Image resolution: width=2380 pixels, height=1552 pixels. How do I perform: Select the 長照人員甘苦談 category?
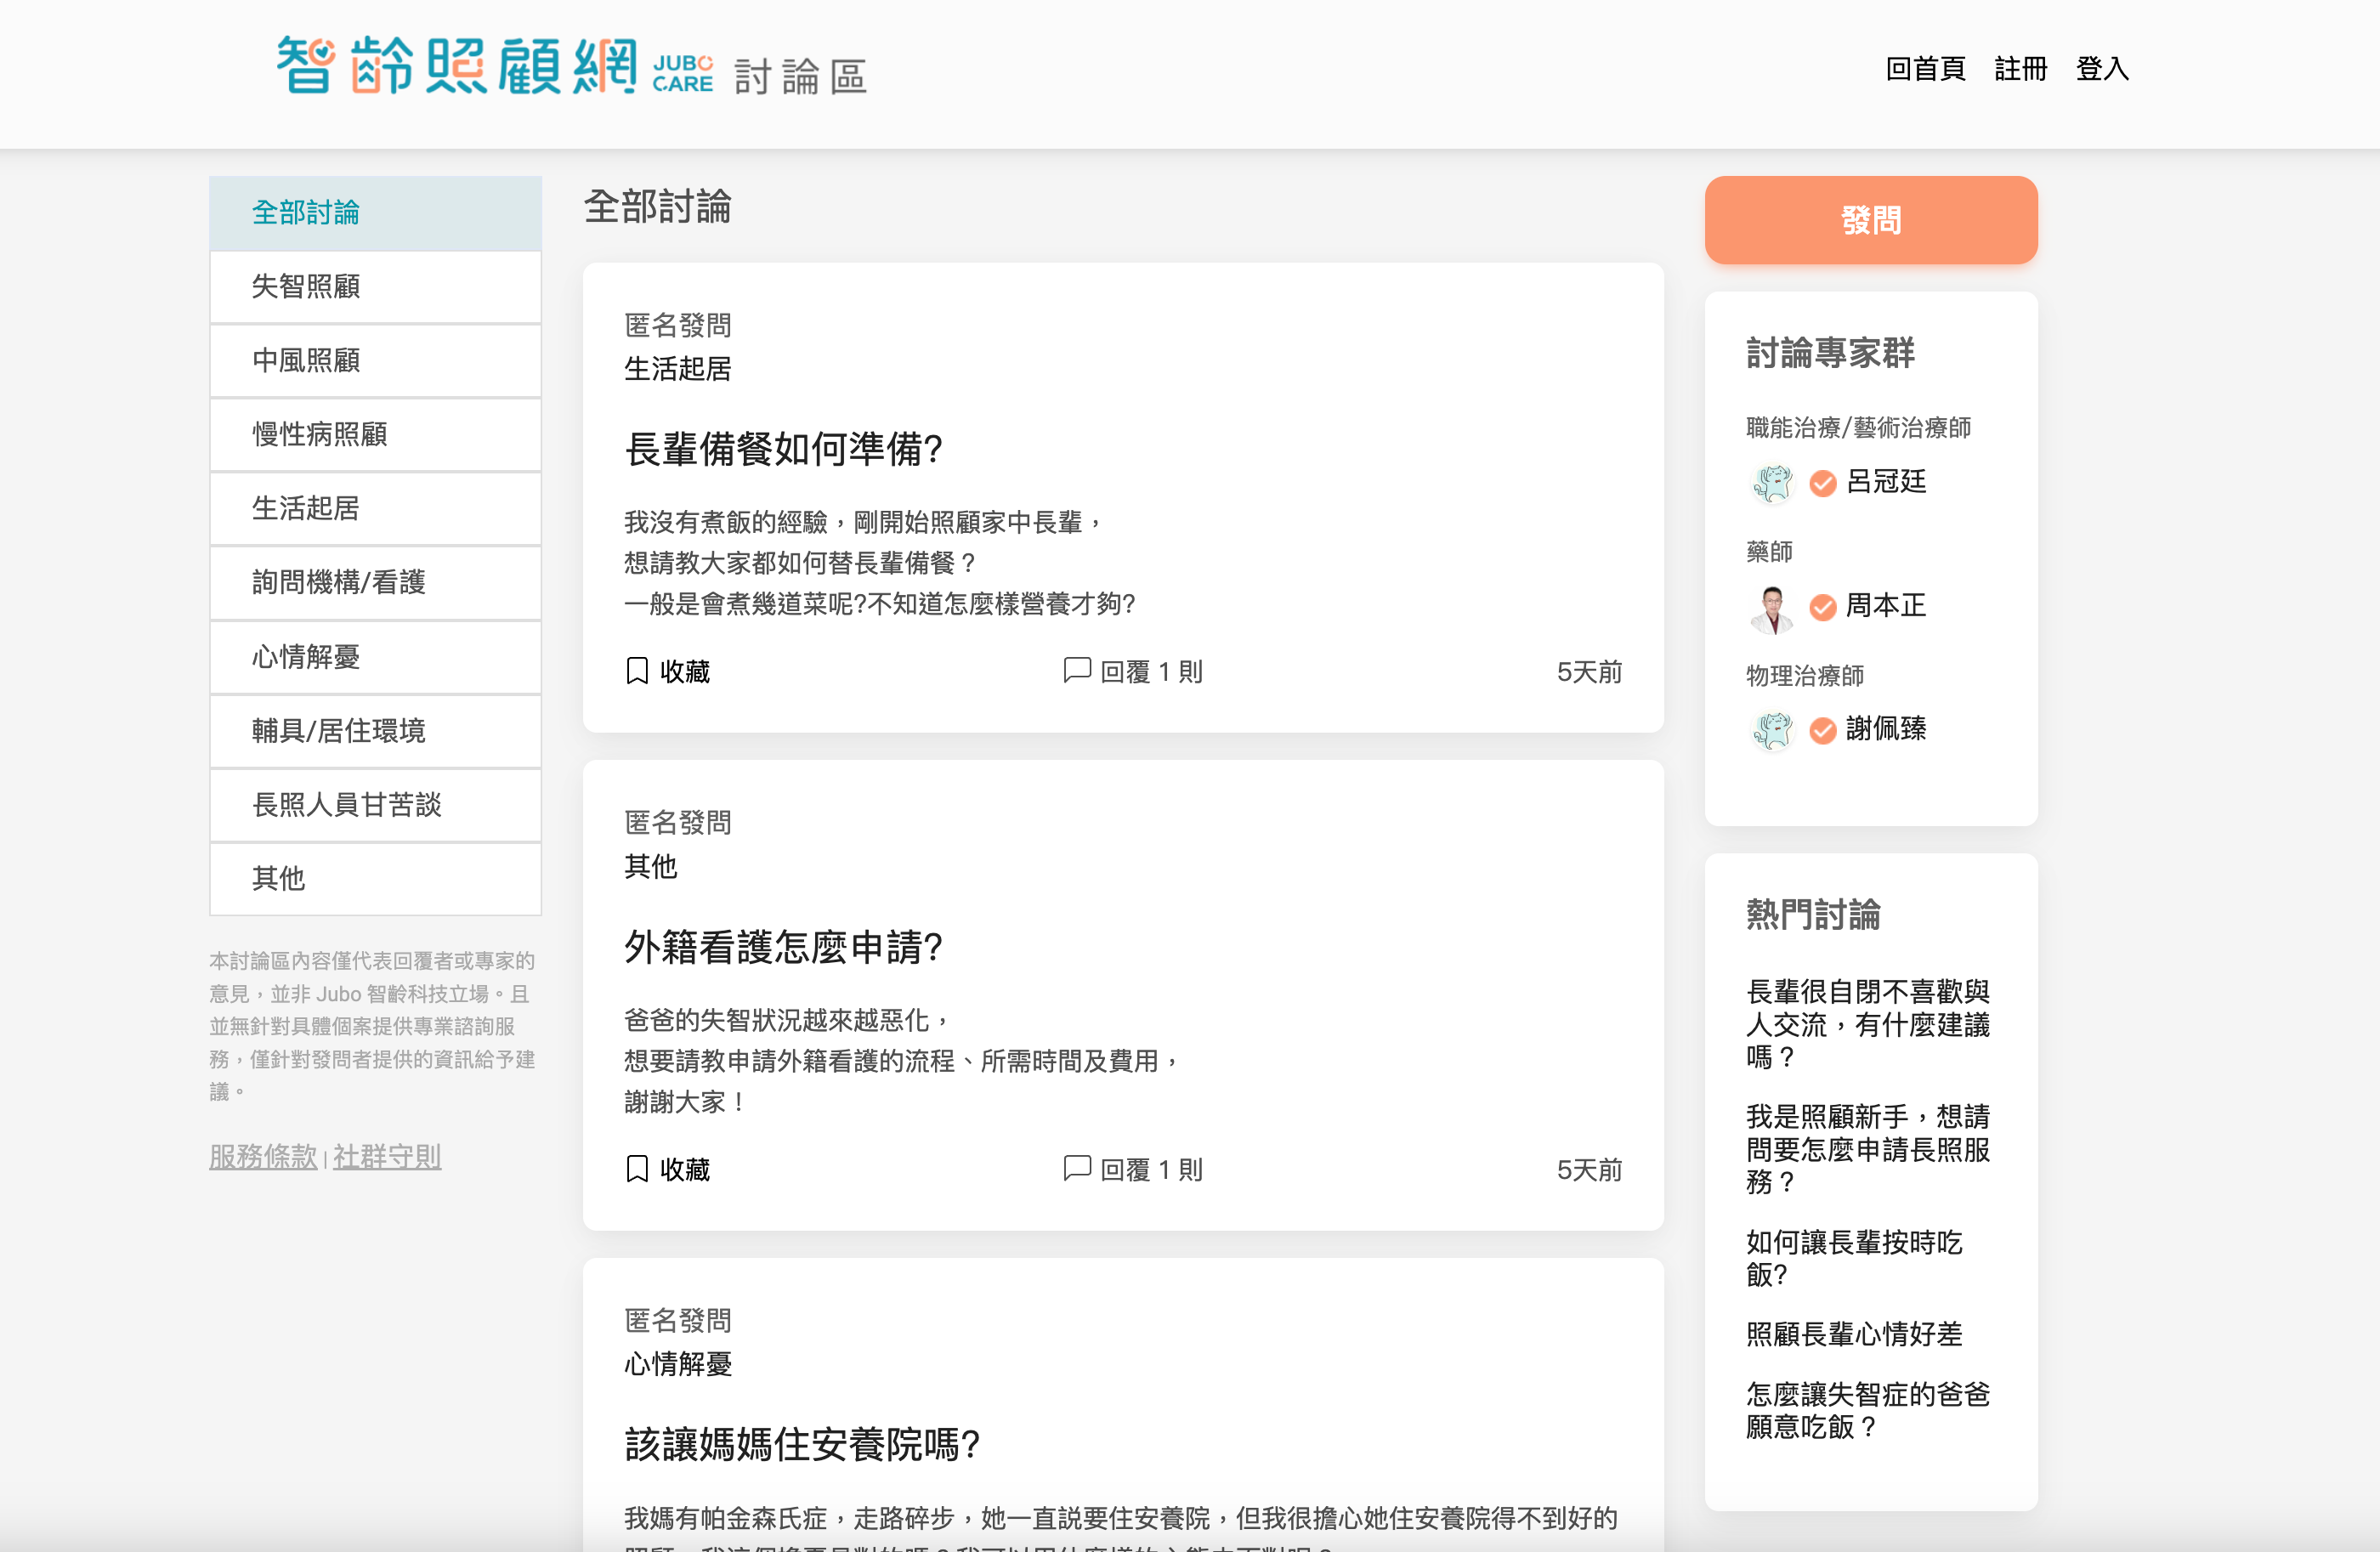click(375, 805)
